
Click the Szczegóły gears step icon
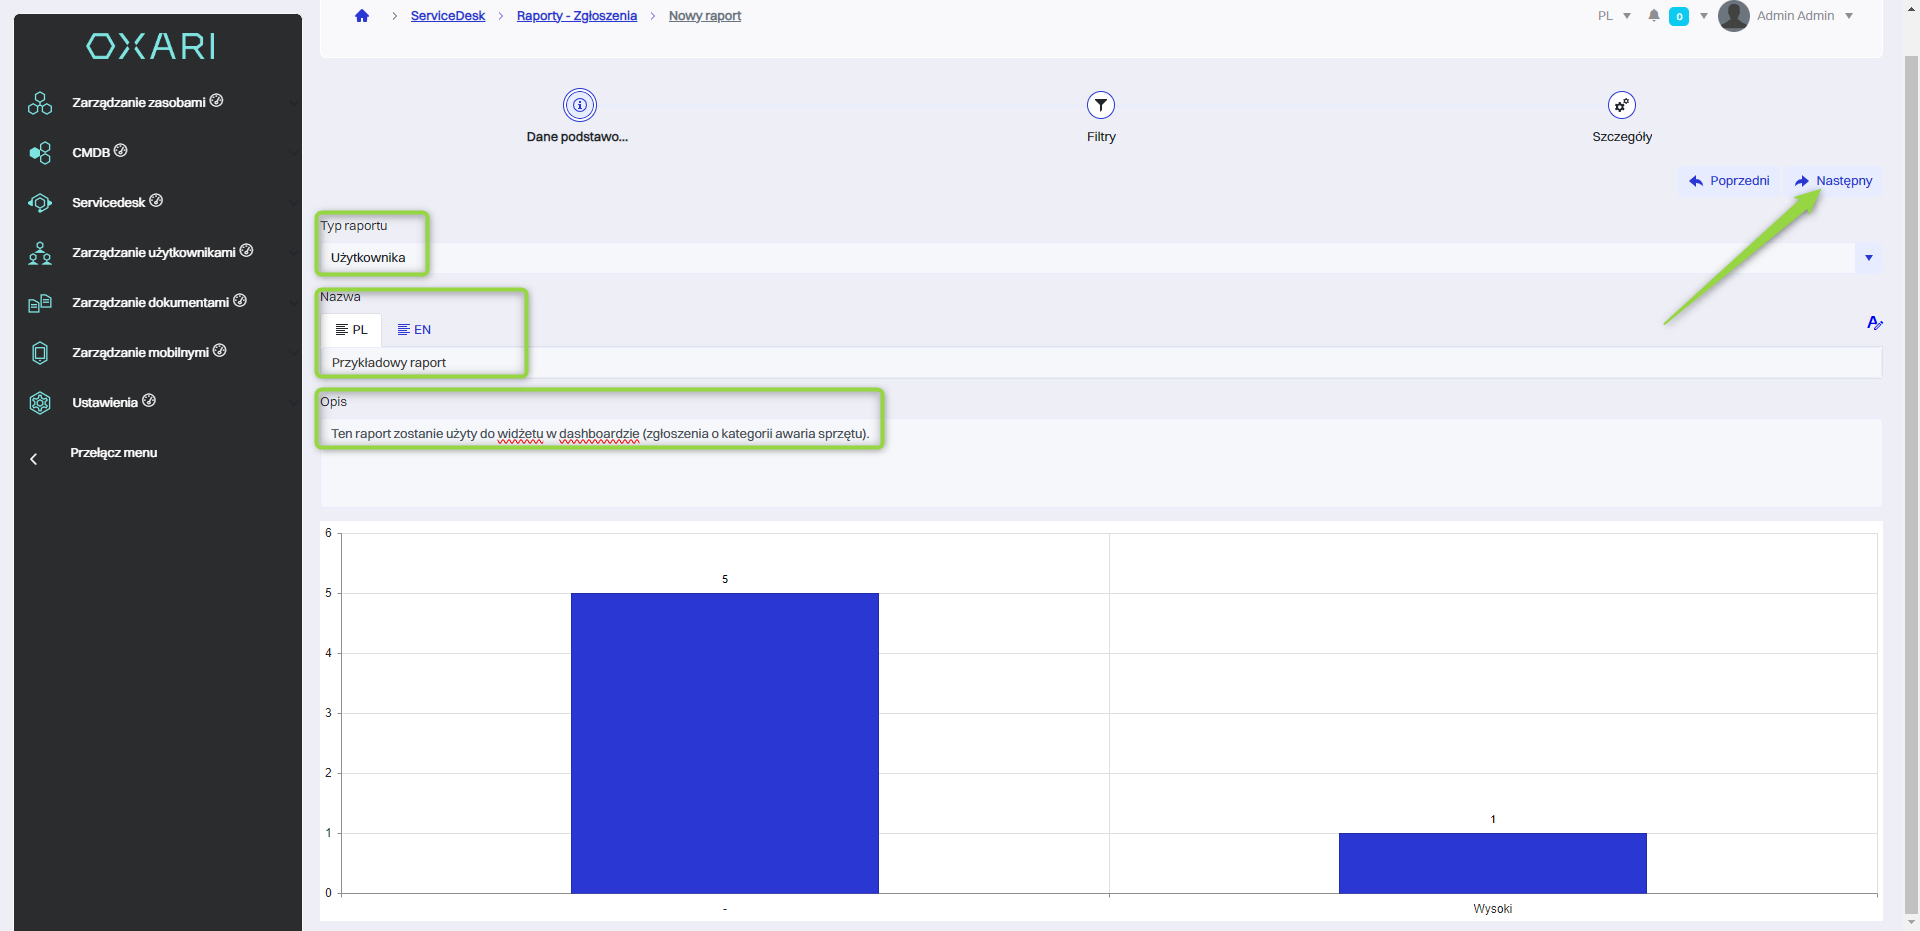pyautogui.click(x=1621, y=105)
